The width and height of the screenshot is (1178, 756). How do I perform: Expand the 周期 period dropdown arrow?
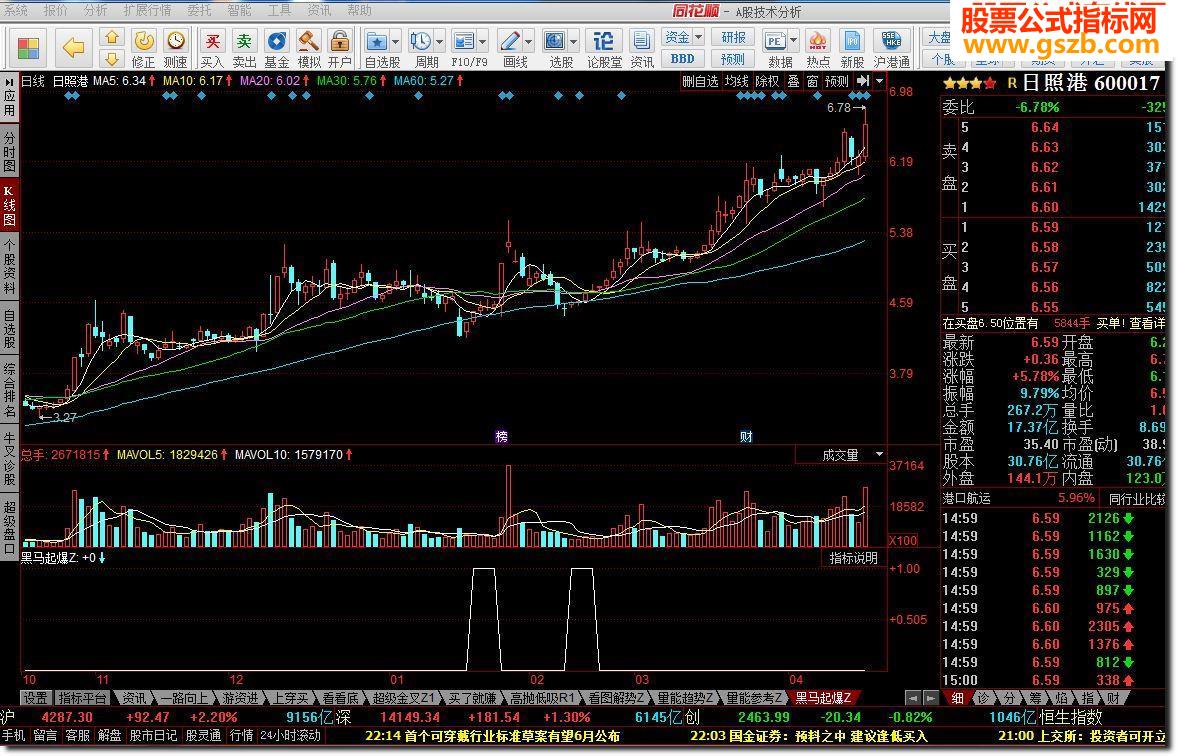point(439,42)
